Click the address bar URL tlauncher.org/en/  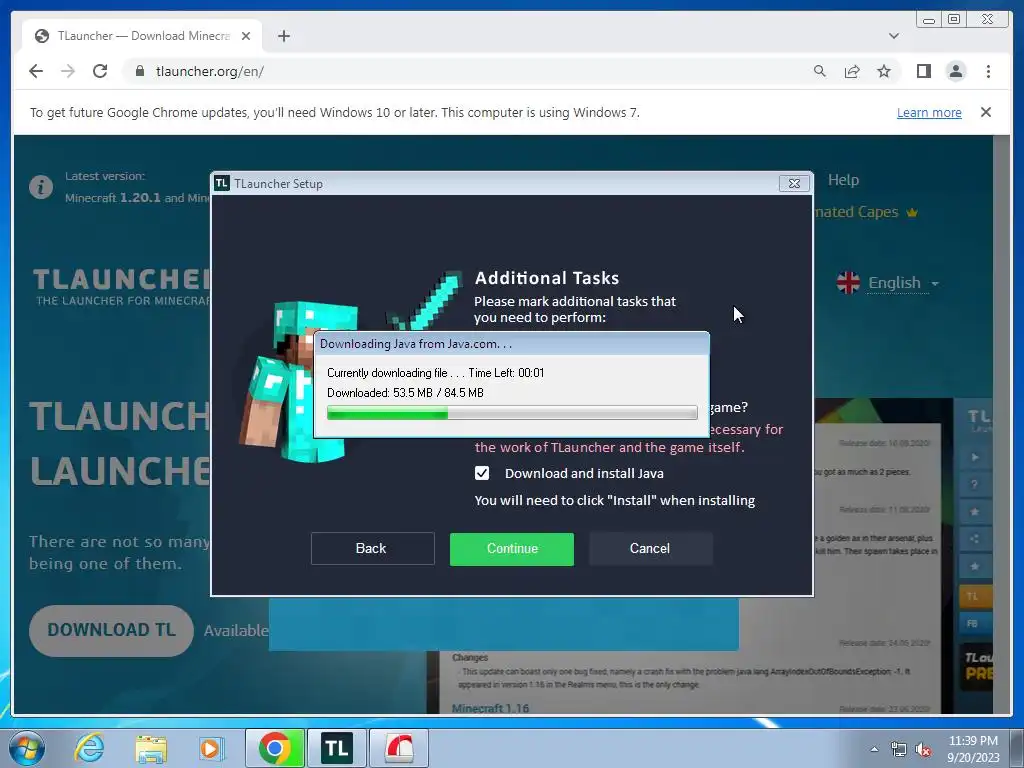tap(210, 71)
